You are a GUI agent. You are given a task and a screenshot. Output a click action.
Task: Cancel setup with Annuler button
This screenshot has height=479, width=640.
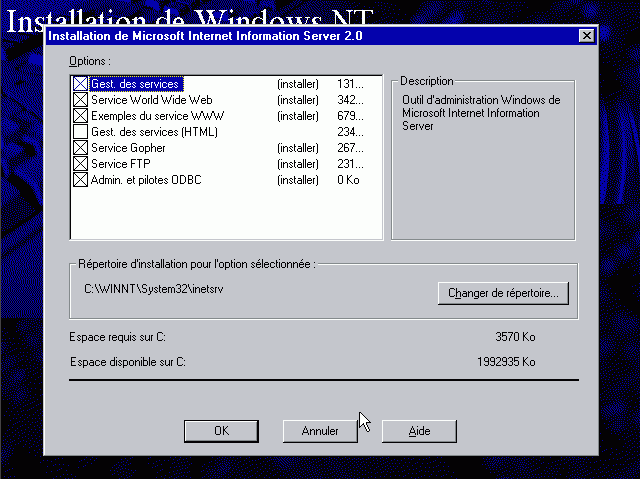click(320, 431)
